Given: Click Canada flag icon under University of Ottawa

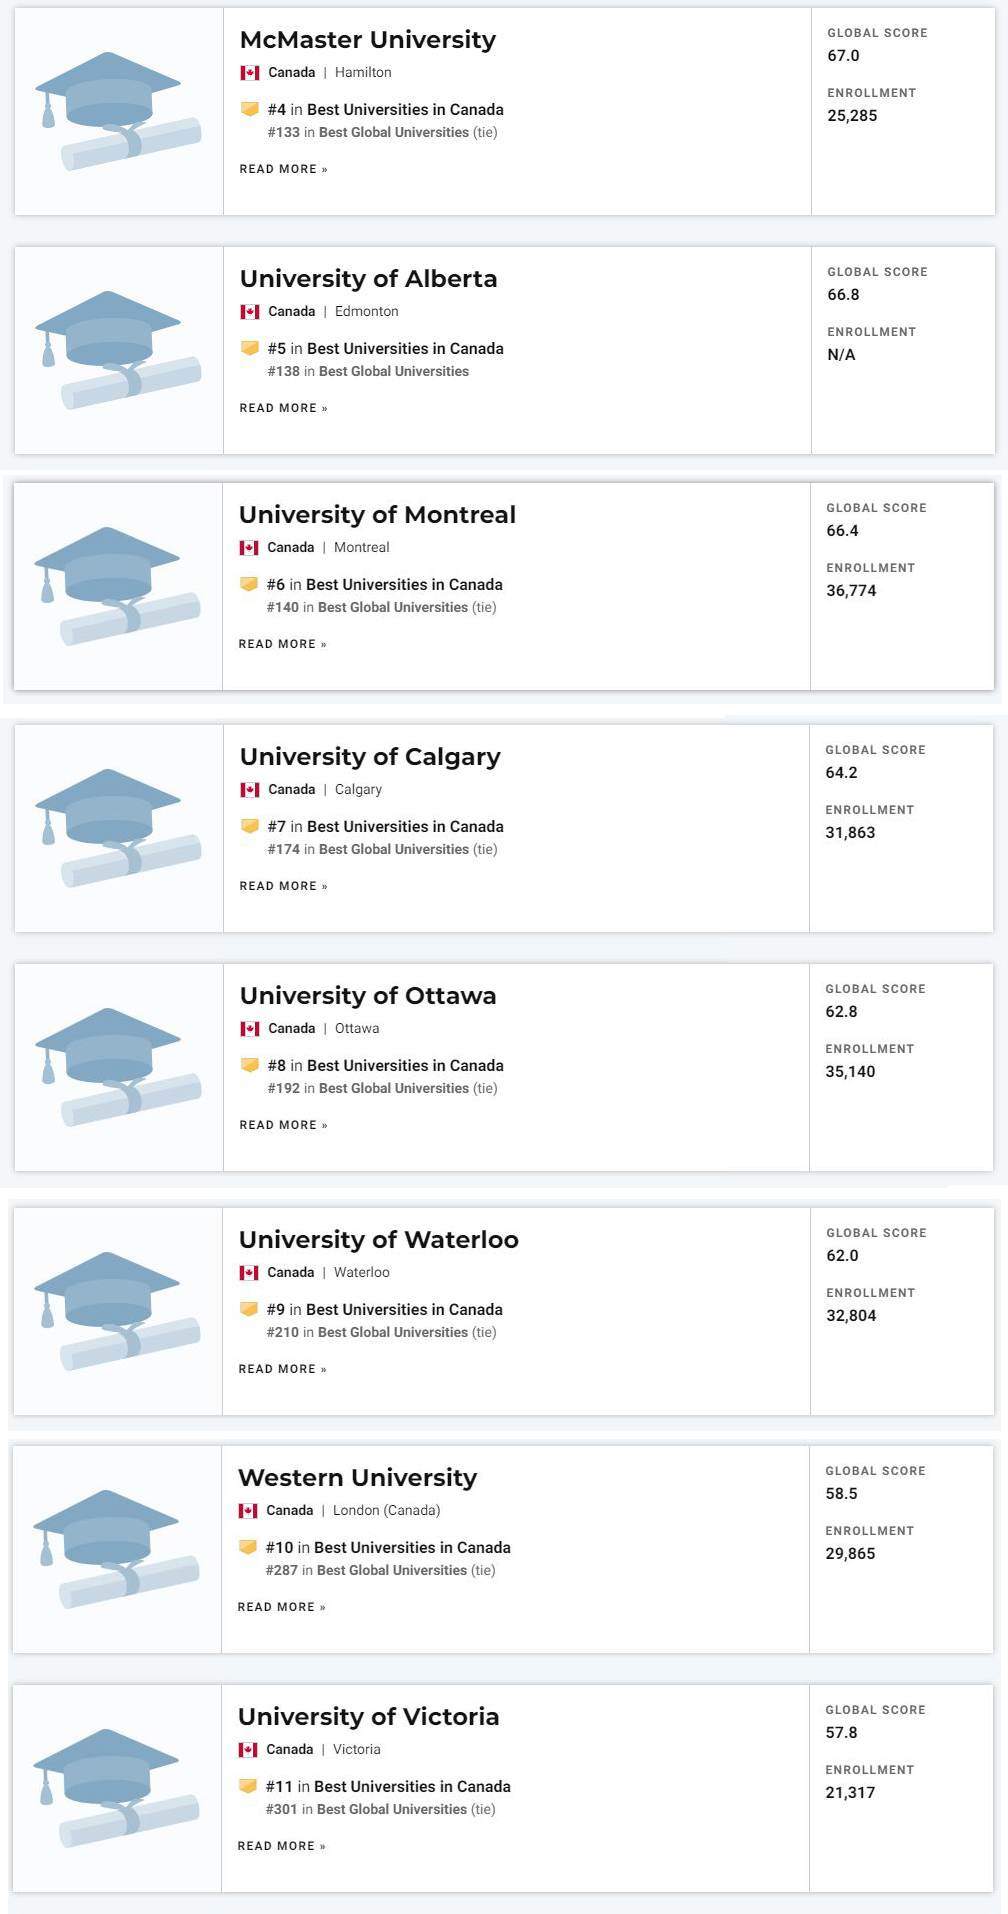Looking at the screenshot, I should [x=250, y=1029].
